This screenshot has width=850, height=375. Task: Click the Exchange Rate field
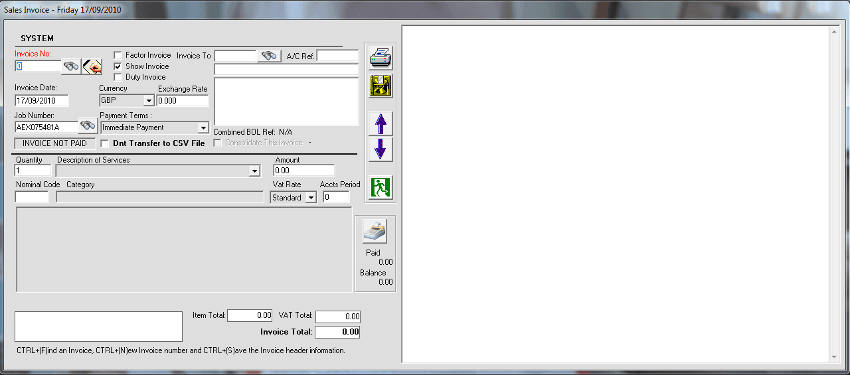[x=183, y=101]
